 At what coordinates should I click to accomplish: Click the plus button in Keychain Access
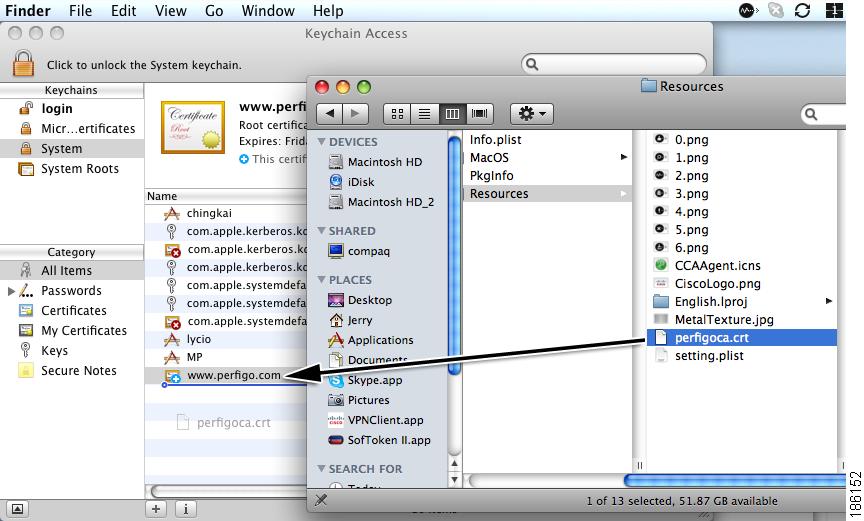point(156,509)
